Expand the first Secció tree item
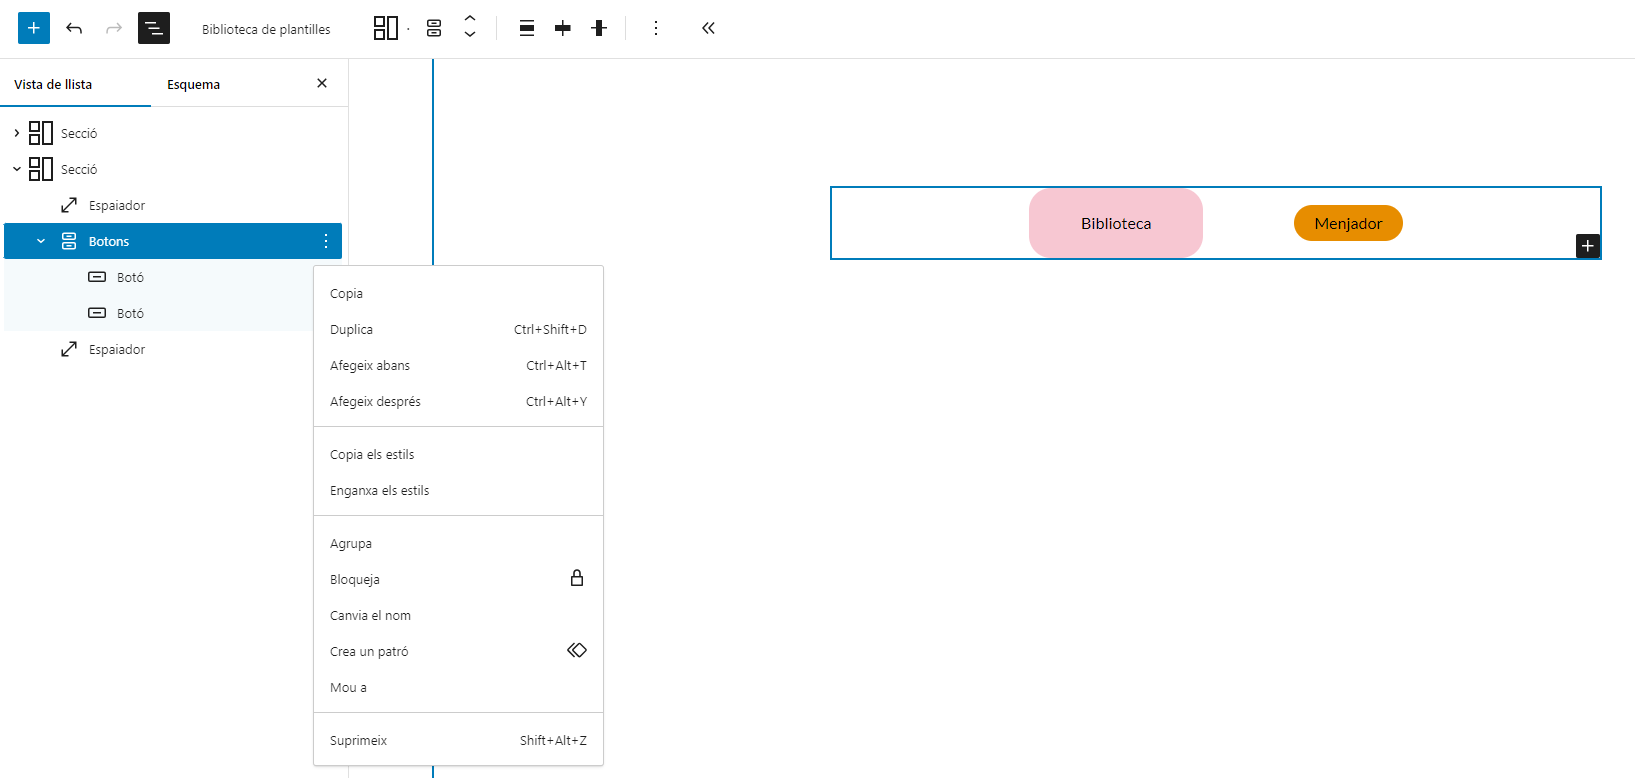The width and height of the screenshot is (1635, 778). tap(17, 133)
